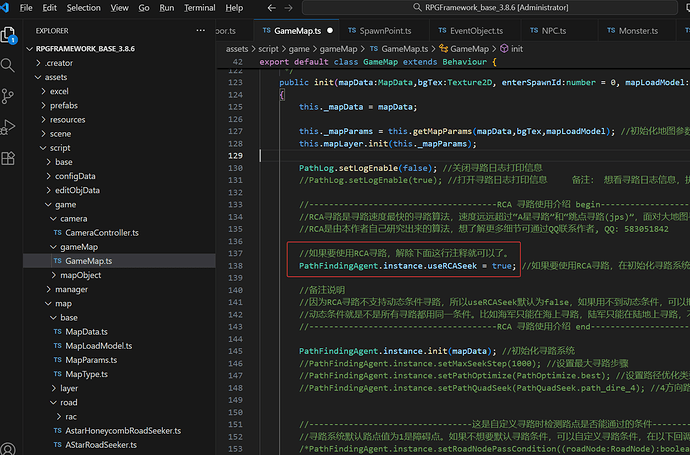Switch to the NPC.ts tab
The width and height of the screenshot is (690, 455).
coord(553,31)
